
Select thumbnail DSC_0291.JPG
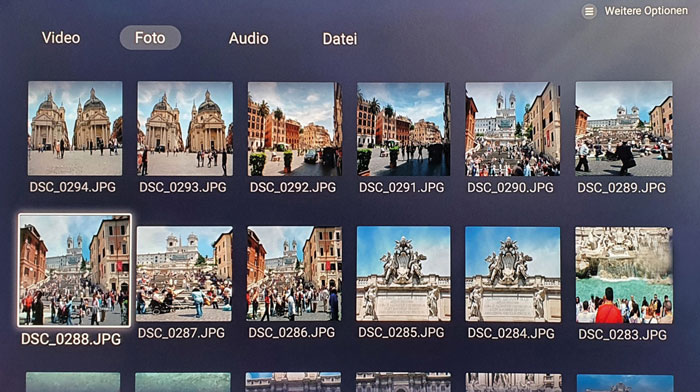[404, 129]
